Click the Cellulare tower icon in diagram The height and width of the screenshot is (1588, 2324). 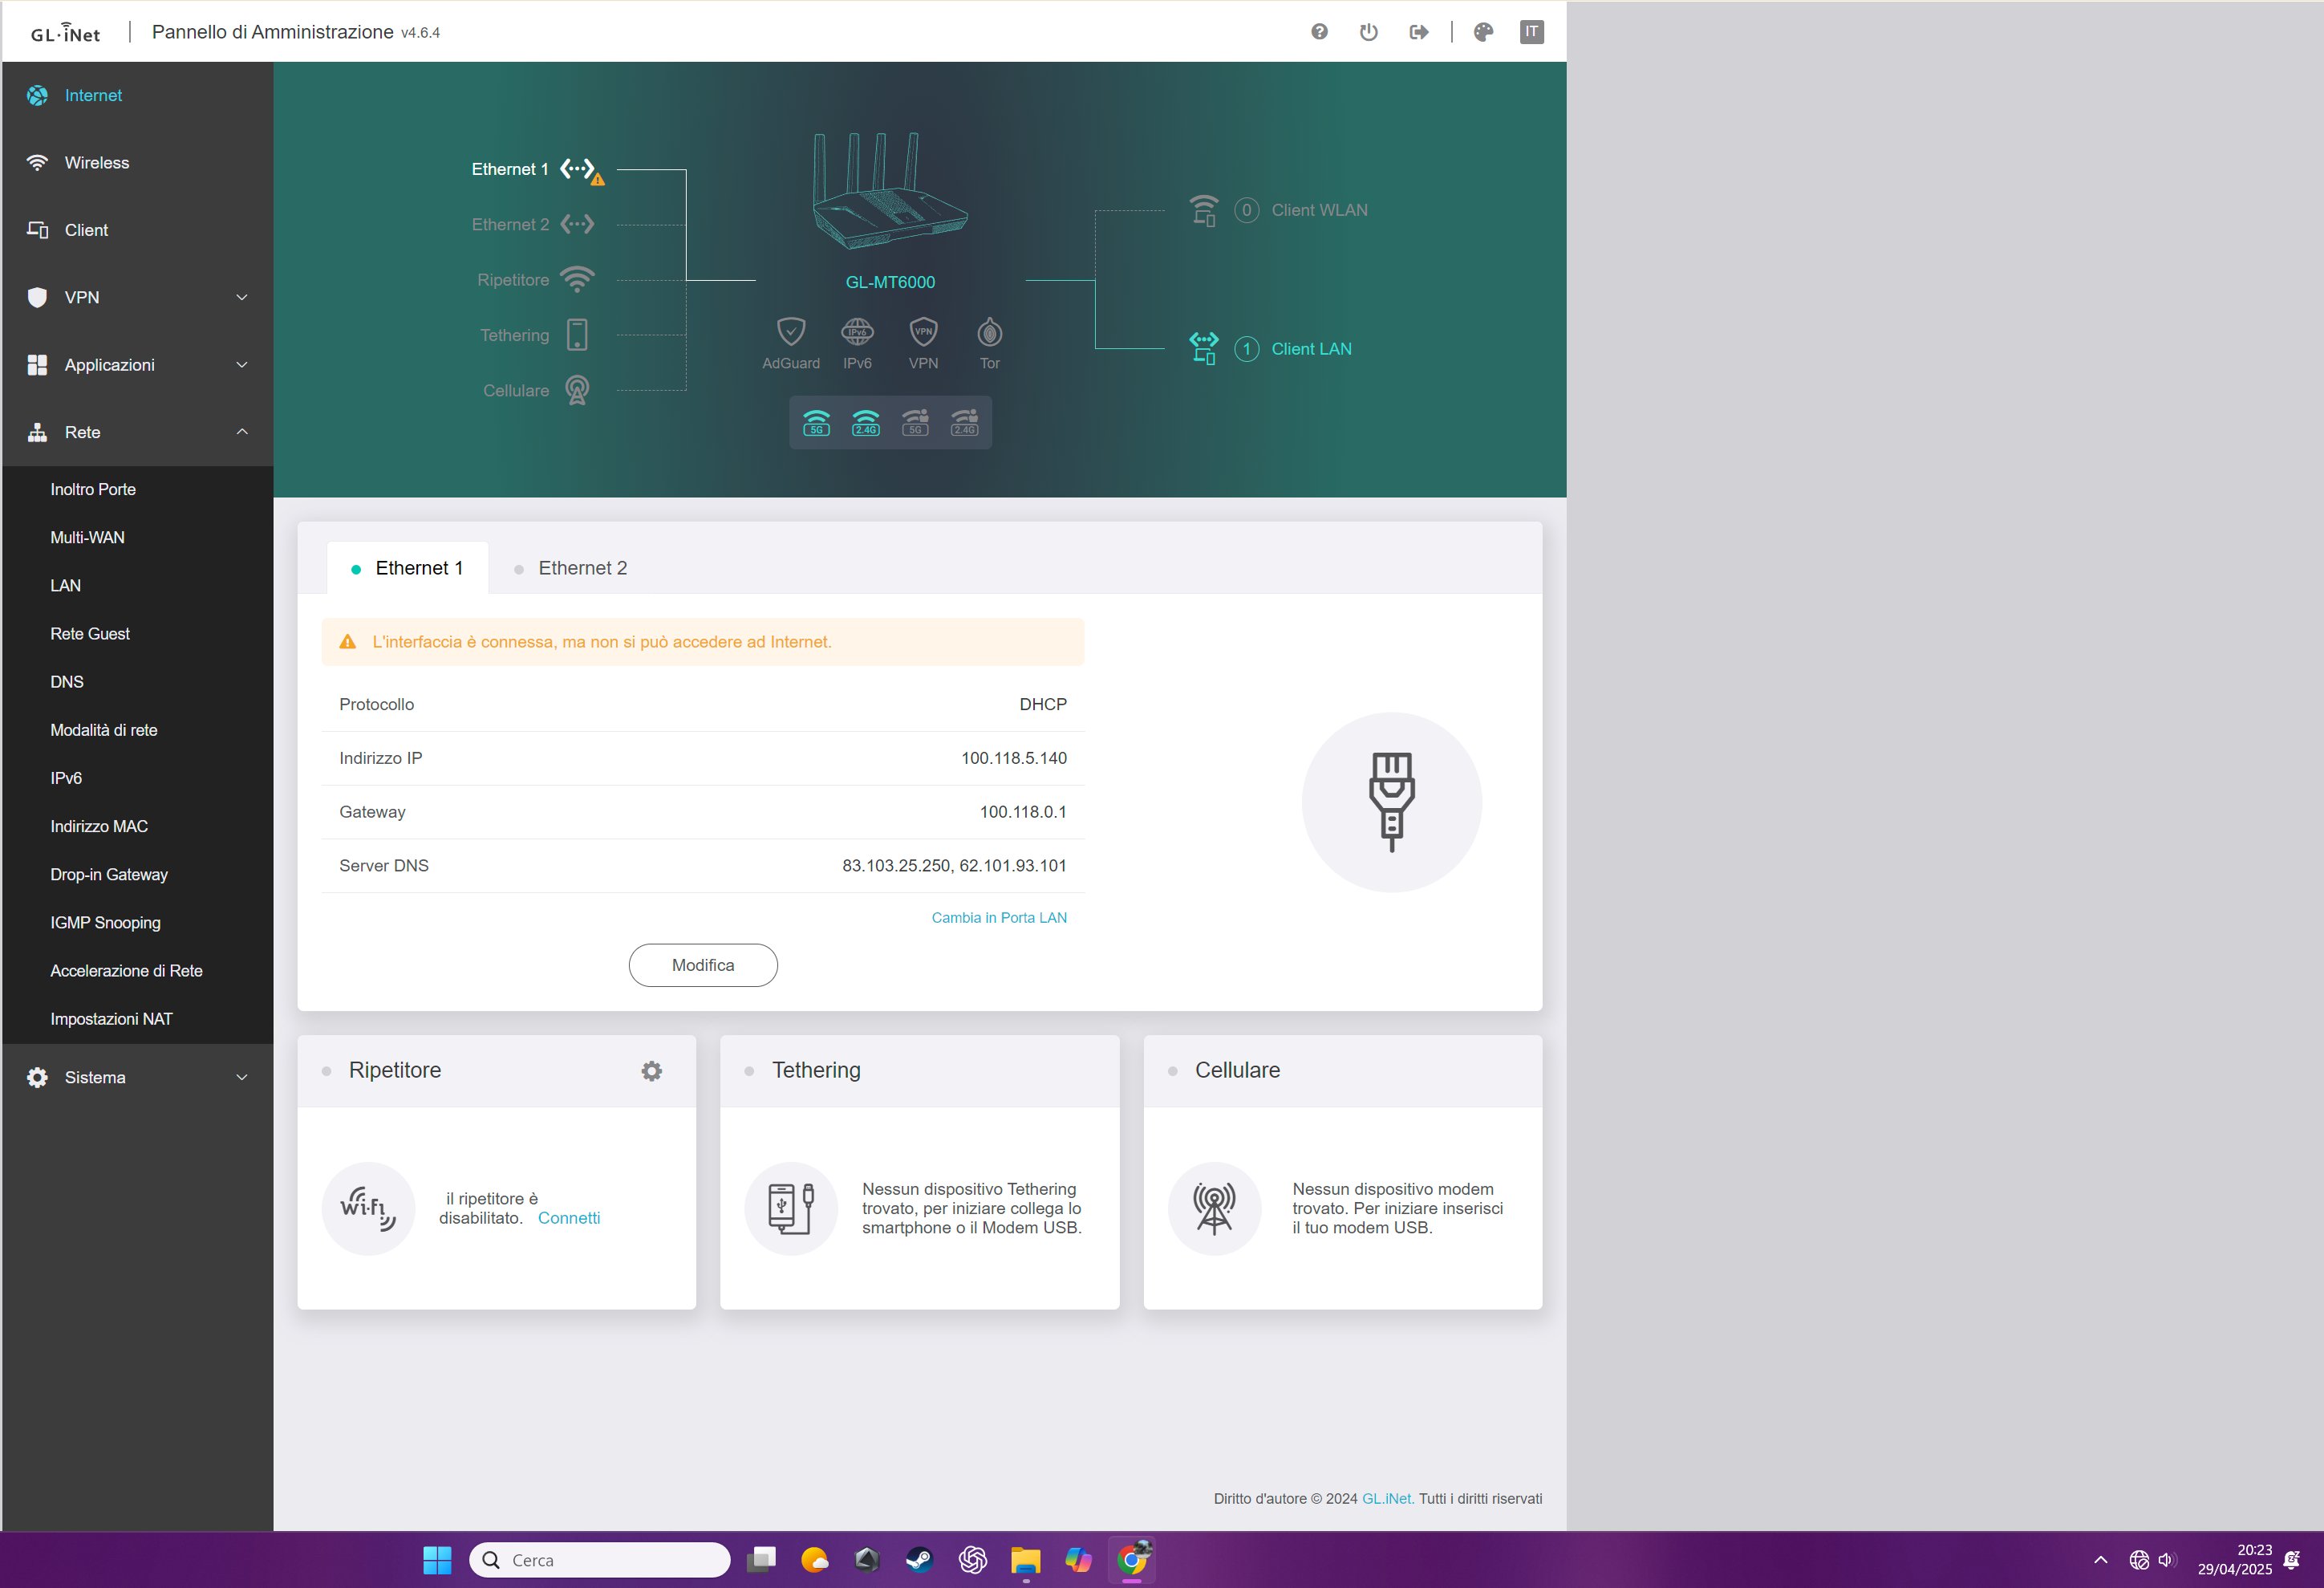[x=577, y=390]
